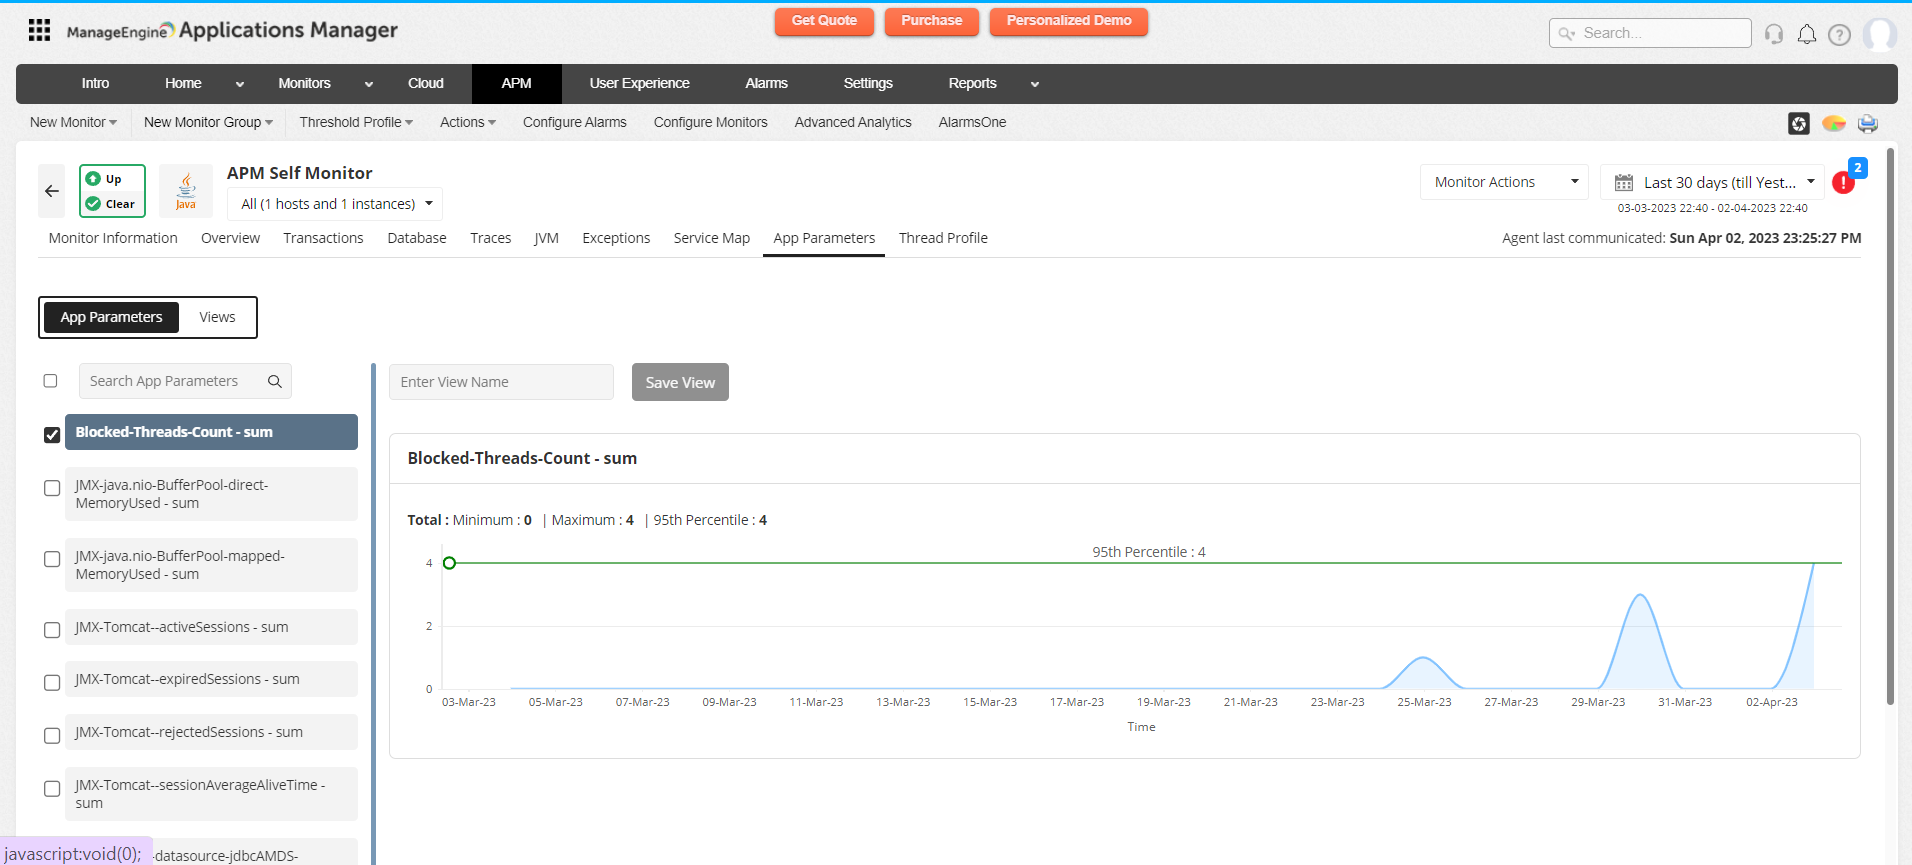The width and height of the screenshot is (1912, 865).
Task: Click the Personalized Demo button
Action: [1069, 21]
